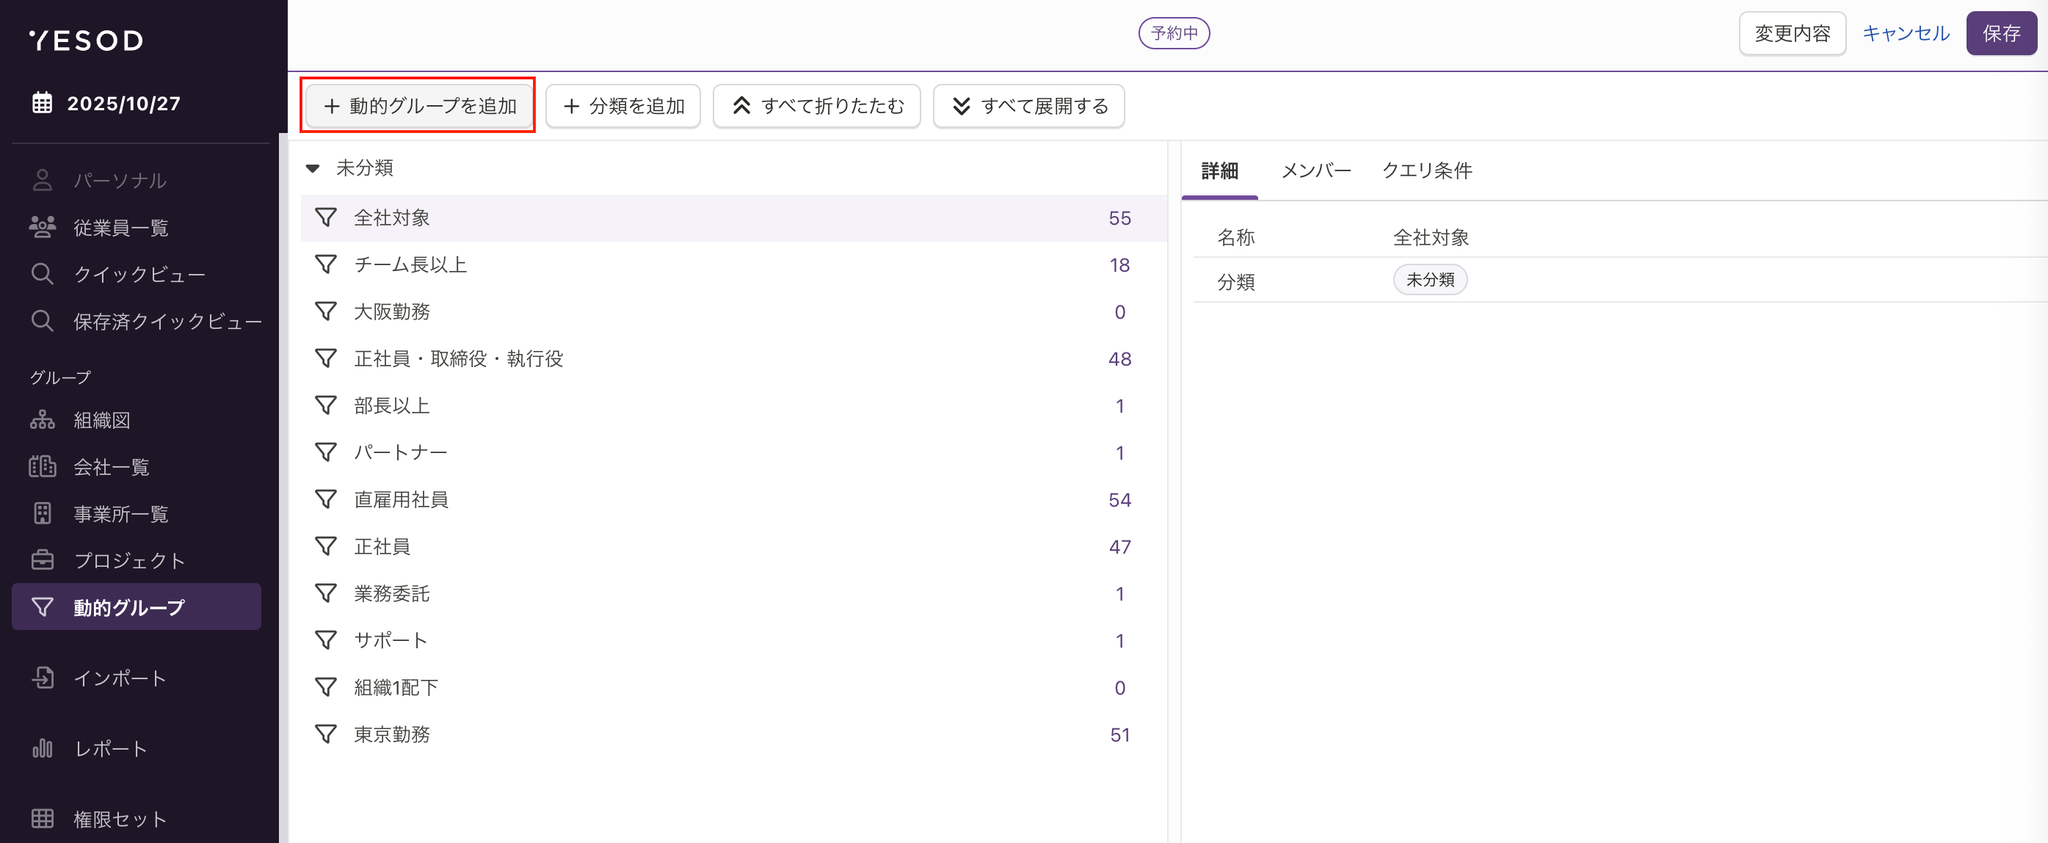Click the キャンセル link

click(1905, 33)
